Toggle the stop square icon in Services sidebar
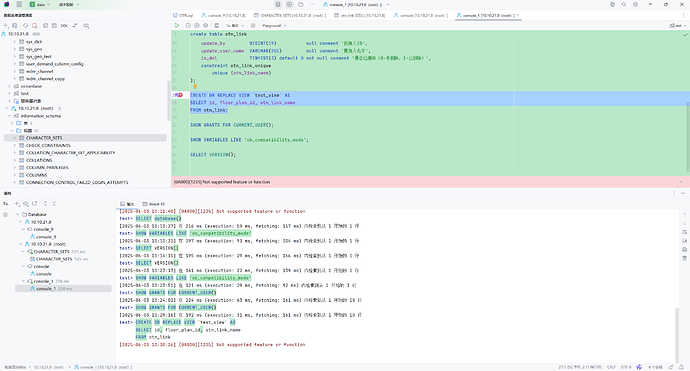This screenshot has width=690, height=371. pyautogui.click(x=5, y=215)
